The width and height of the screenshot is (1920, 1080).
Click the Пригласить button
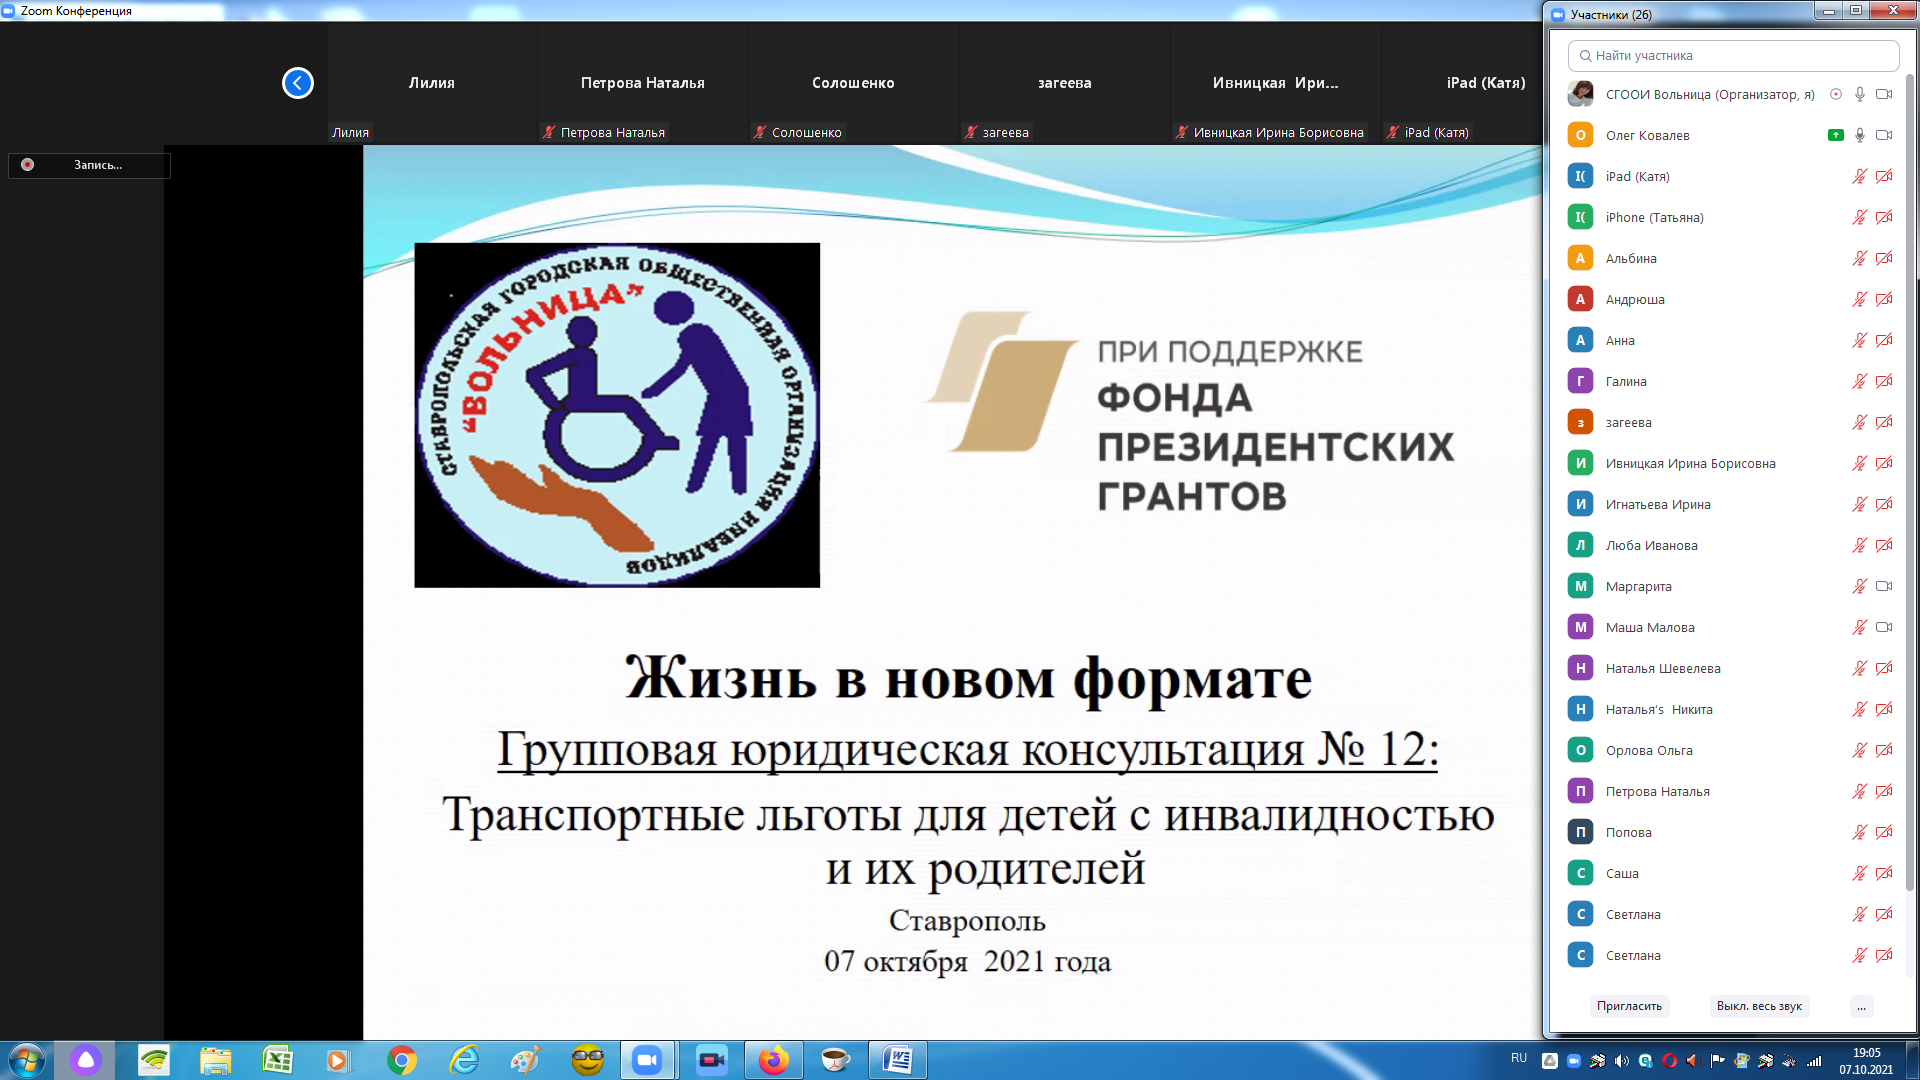[1629, 1006]
